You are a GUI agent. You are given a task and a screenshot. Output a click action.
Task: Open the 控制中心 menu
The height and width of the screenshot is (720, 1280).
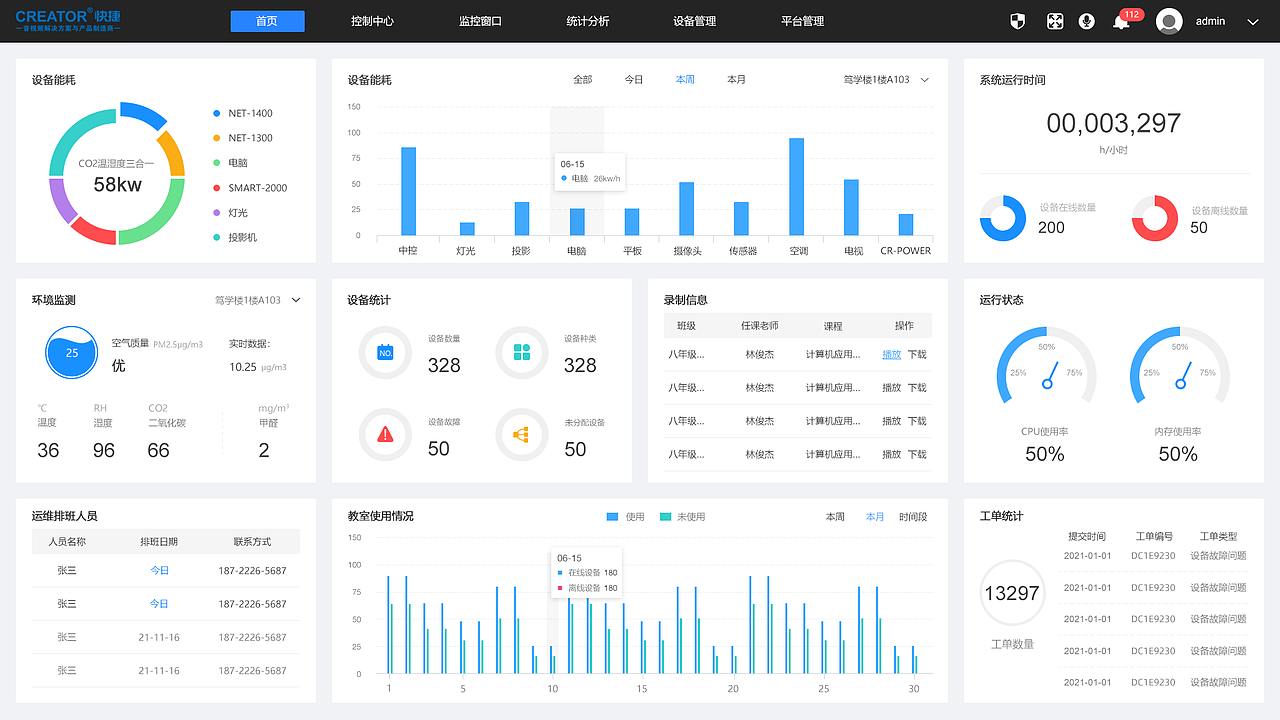(373, 21)
